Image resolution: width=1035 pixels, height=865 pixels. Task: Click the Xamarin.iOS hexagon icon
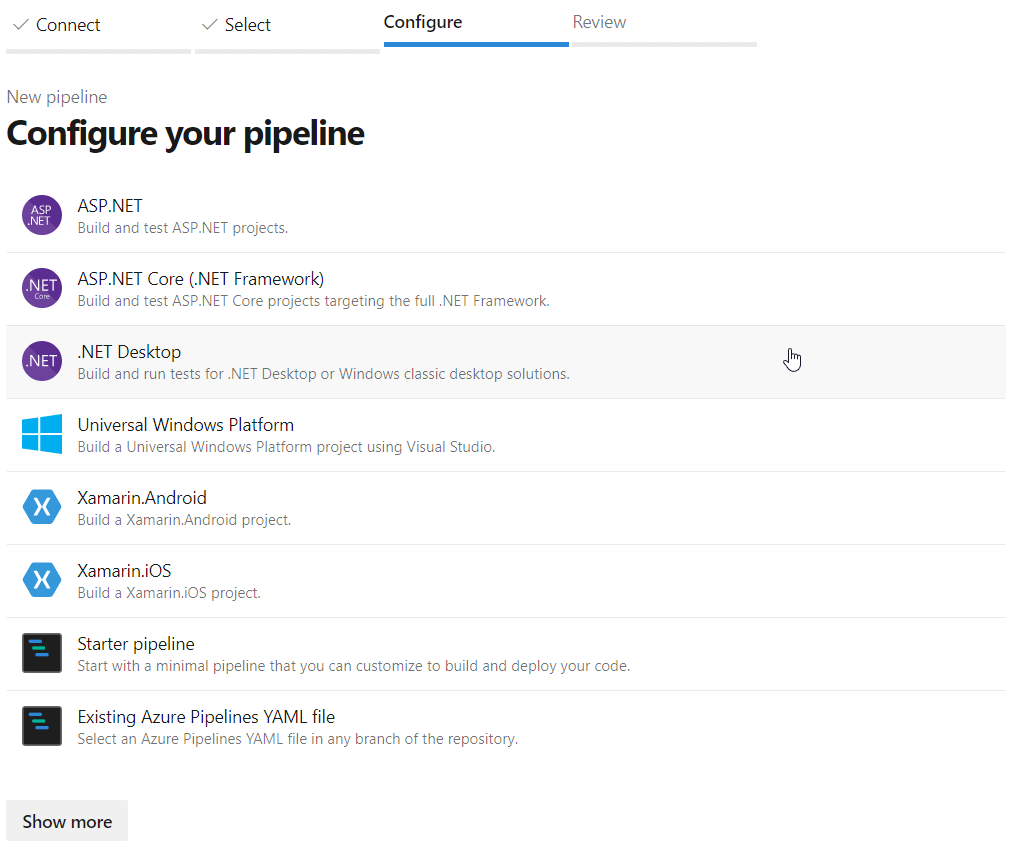pos(42,580)
